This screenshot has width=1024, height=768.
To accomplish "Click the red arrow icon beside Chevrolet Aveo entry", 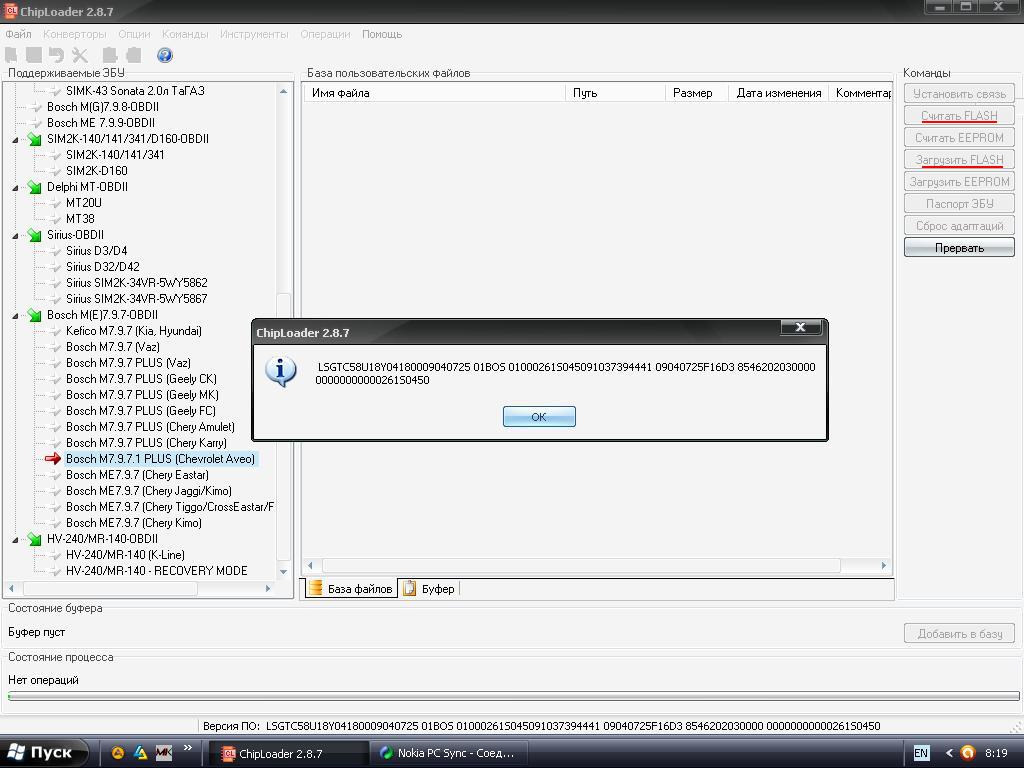I will (x=53, y=459).
